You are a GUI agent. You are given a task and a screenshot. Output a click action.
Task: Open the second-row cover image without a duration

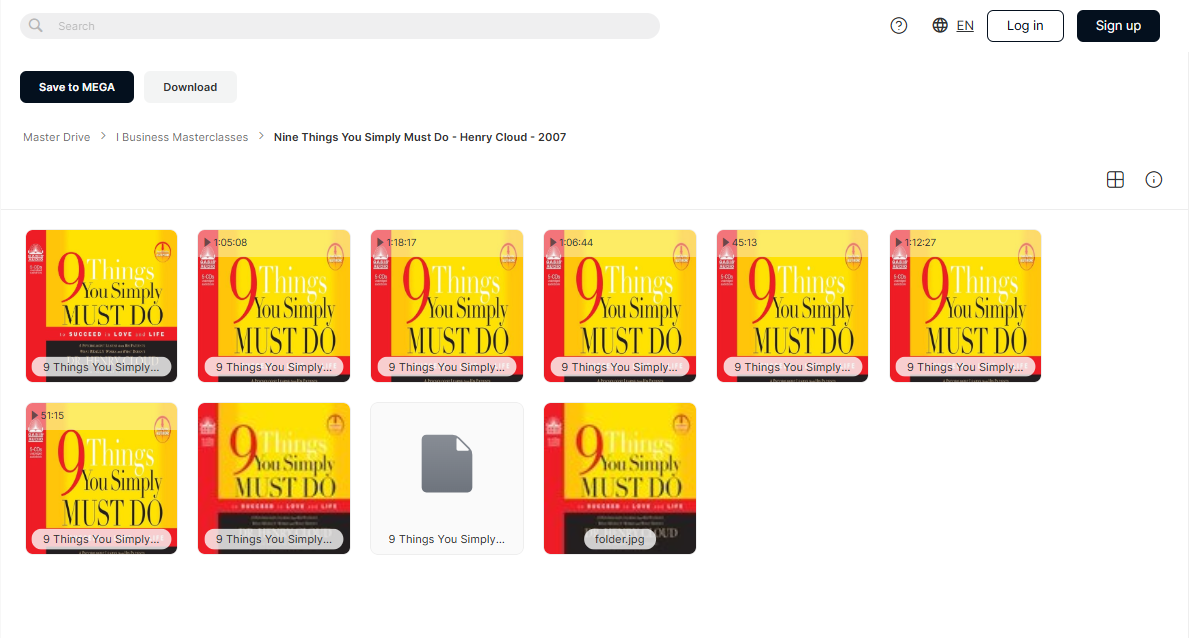[x=274, y=478]
